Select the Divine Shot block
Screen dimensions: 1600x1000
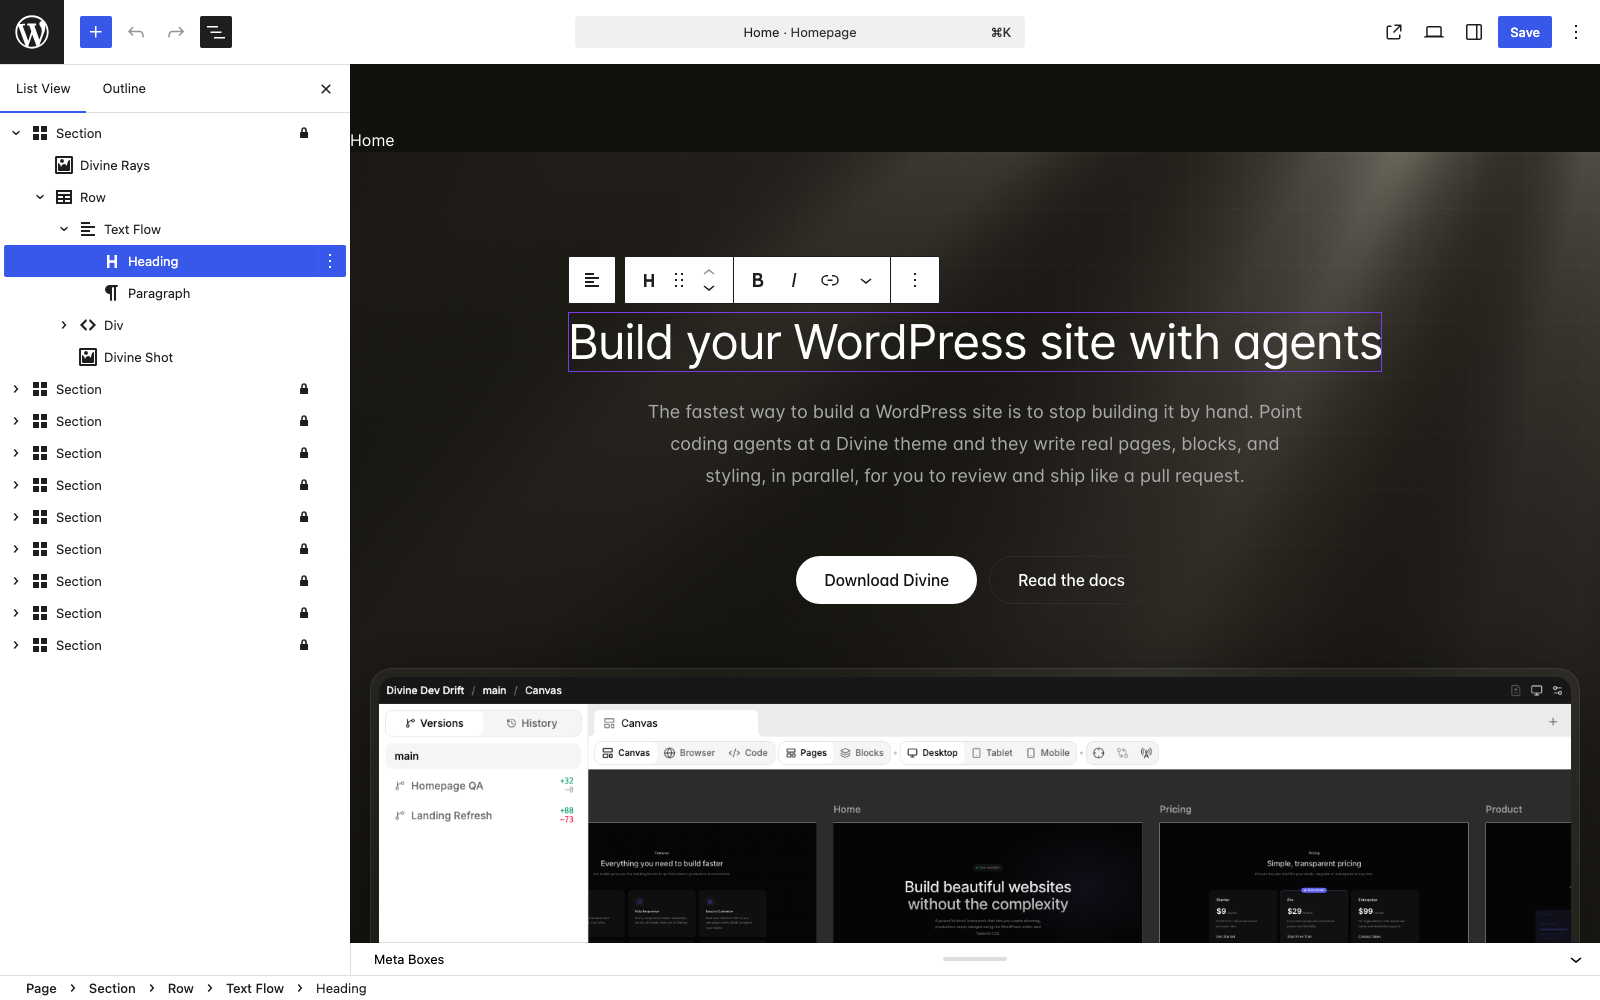tap(138, 357)
